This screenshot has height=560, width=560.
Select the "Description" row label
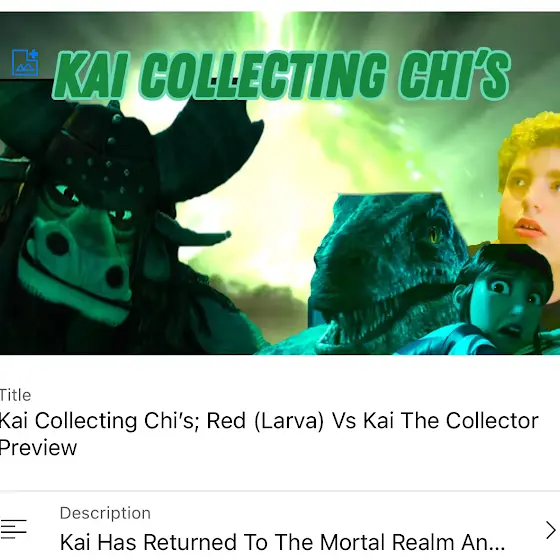[105, 513]
